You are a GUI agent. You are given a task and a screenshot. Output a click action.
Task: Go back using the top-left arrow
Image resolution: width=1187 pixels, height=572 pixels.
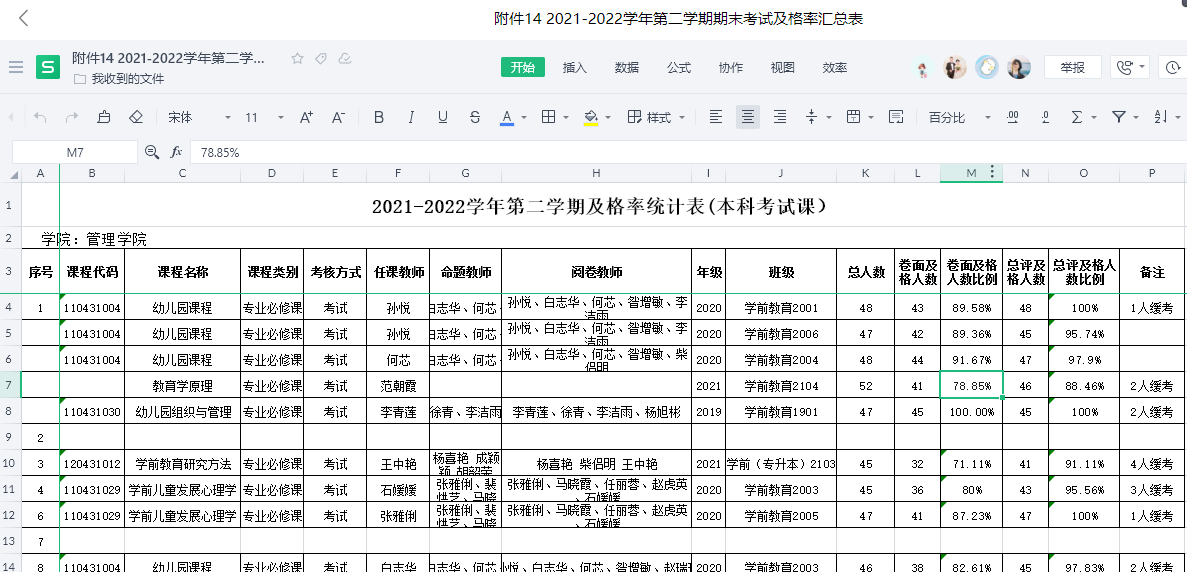click(x=23, y=18)
